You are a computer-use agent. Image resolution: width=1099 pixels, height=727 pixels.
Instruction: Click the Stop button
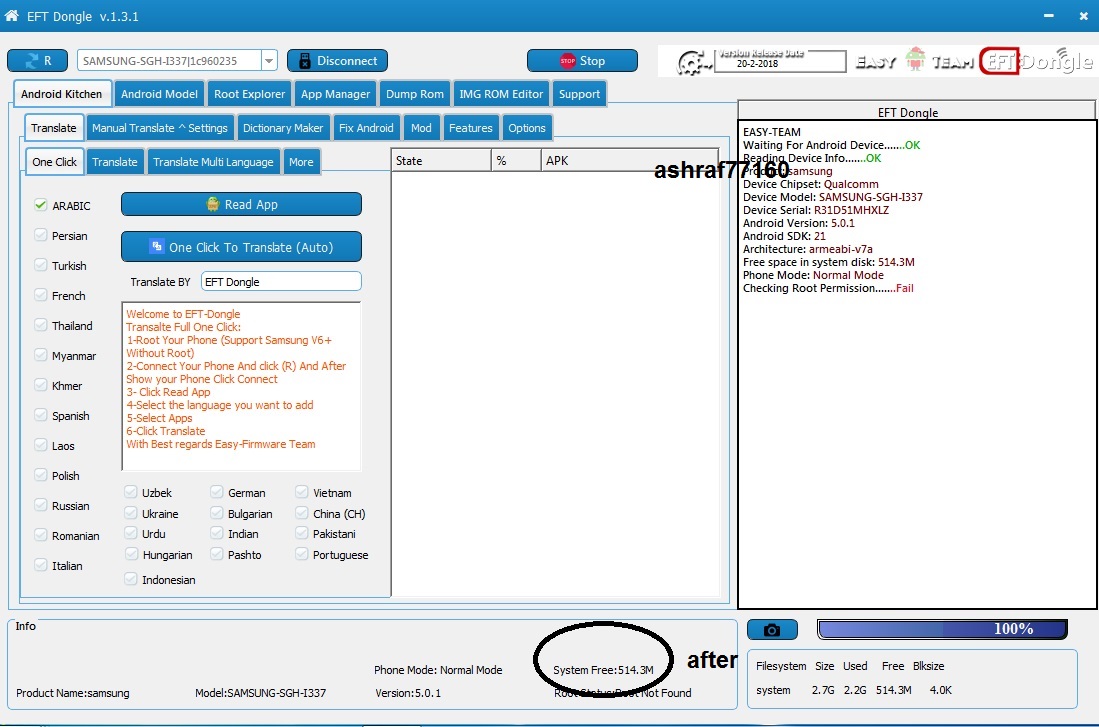point(582,61)
